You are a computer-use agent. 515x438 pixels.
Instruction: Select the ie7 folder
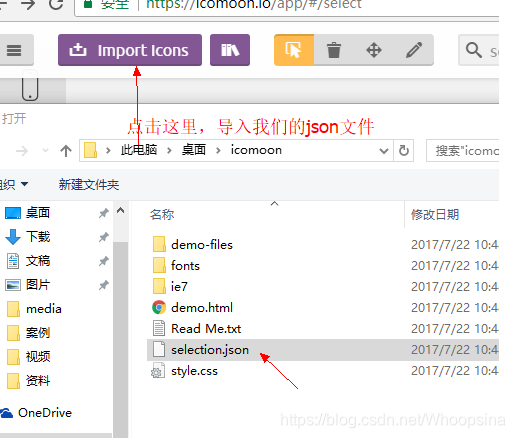click(x=179, y=287)
